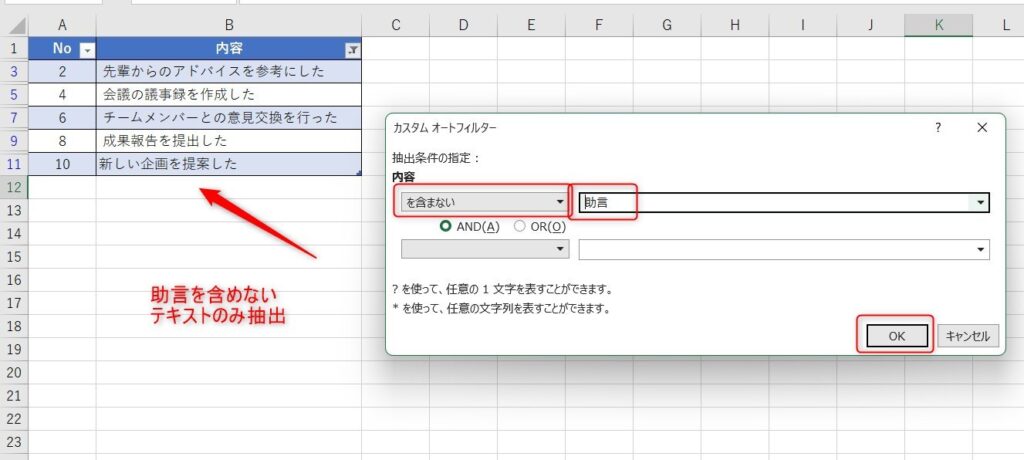Screen dimensions: 1024x460
Task: Click the No cell with value 4
Action: (62, 95)
